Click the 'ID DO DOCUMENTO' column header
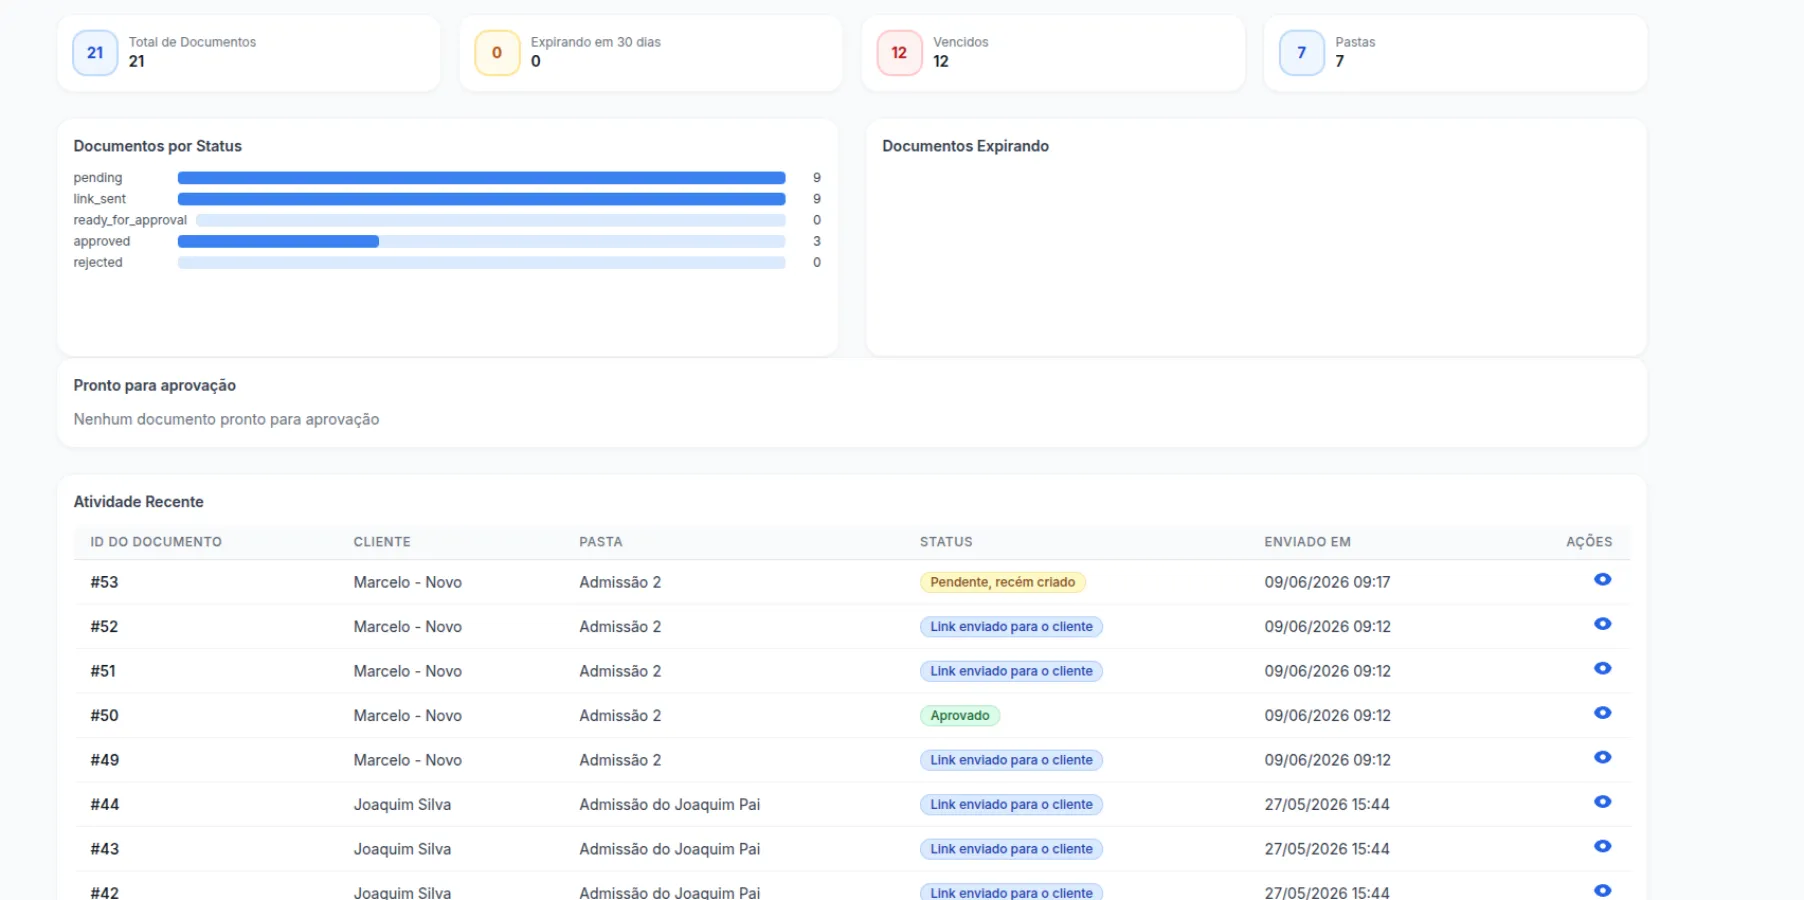This screenshot has width=1804, height=900. coord(156,542)
